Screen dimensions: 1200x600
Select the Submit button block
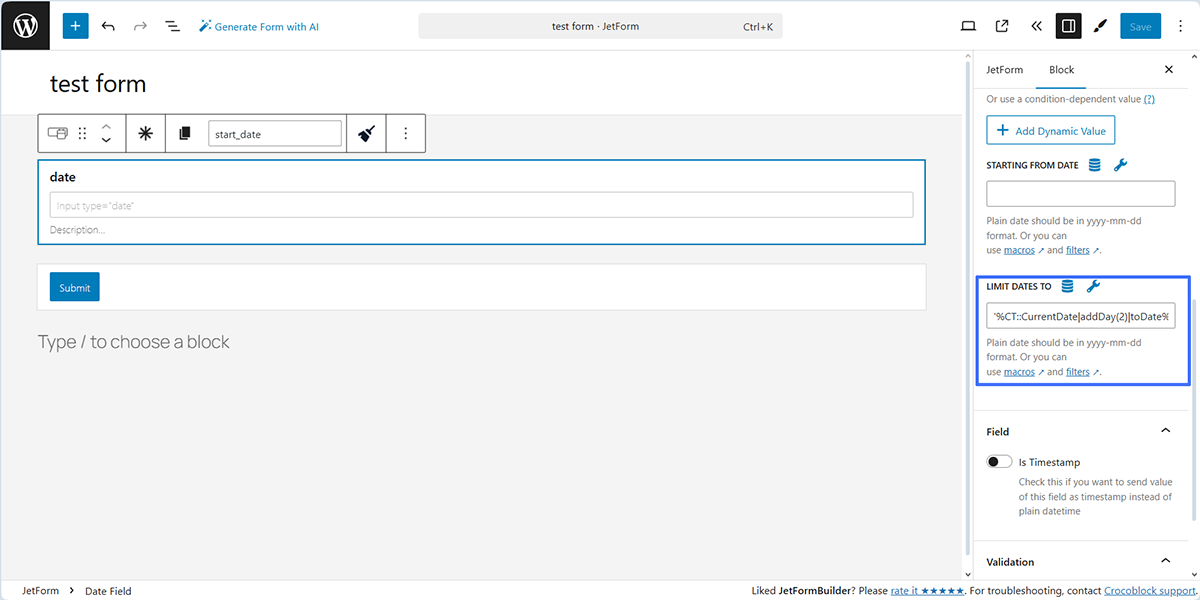pyautogui.click(x=75, y=287)
